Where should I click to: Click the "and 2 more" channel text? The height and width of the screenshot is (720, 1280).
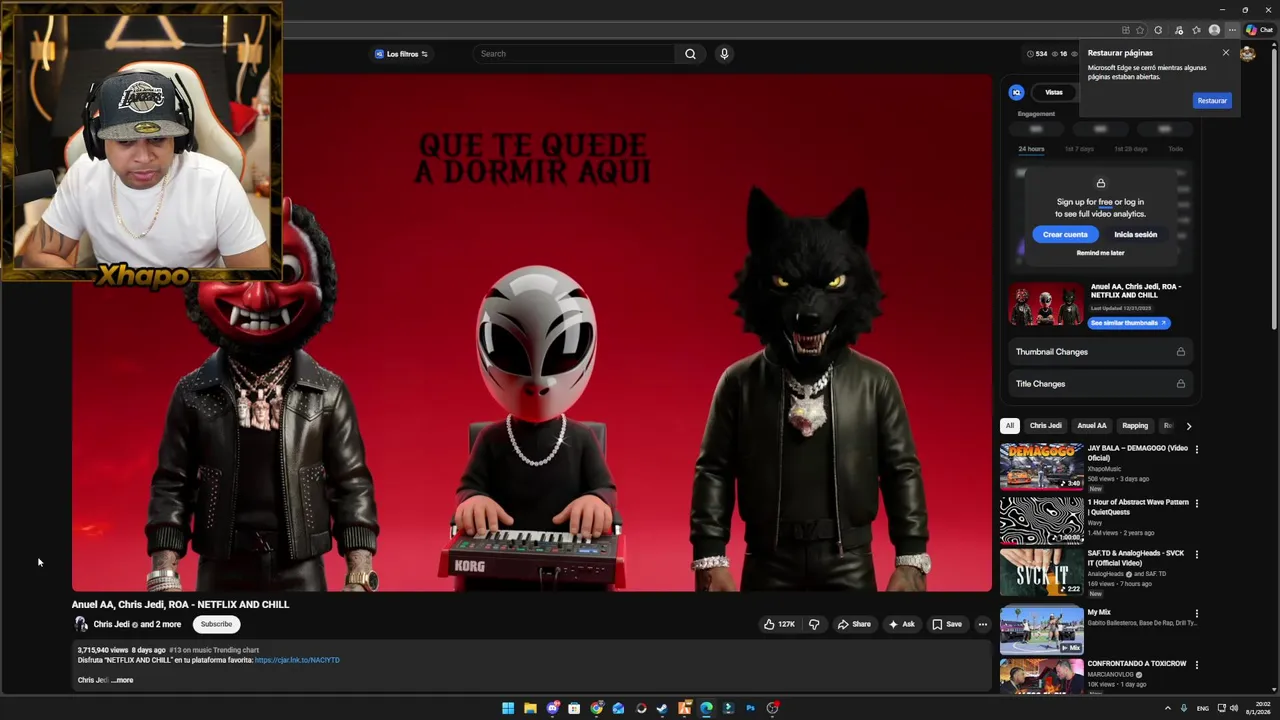click(x=160, y=624)
